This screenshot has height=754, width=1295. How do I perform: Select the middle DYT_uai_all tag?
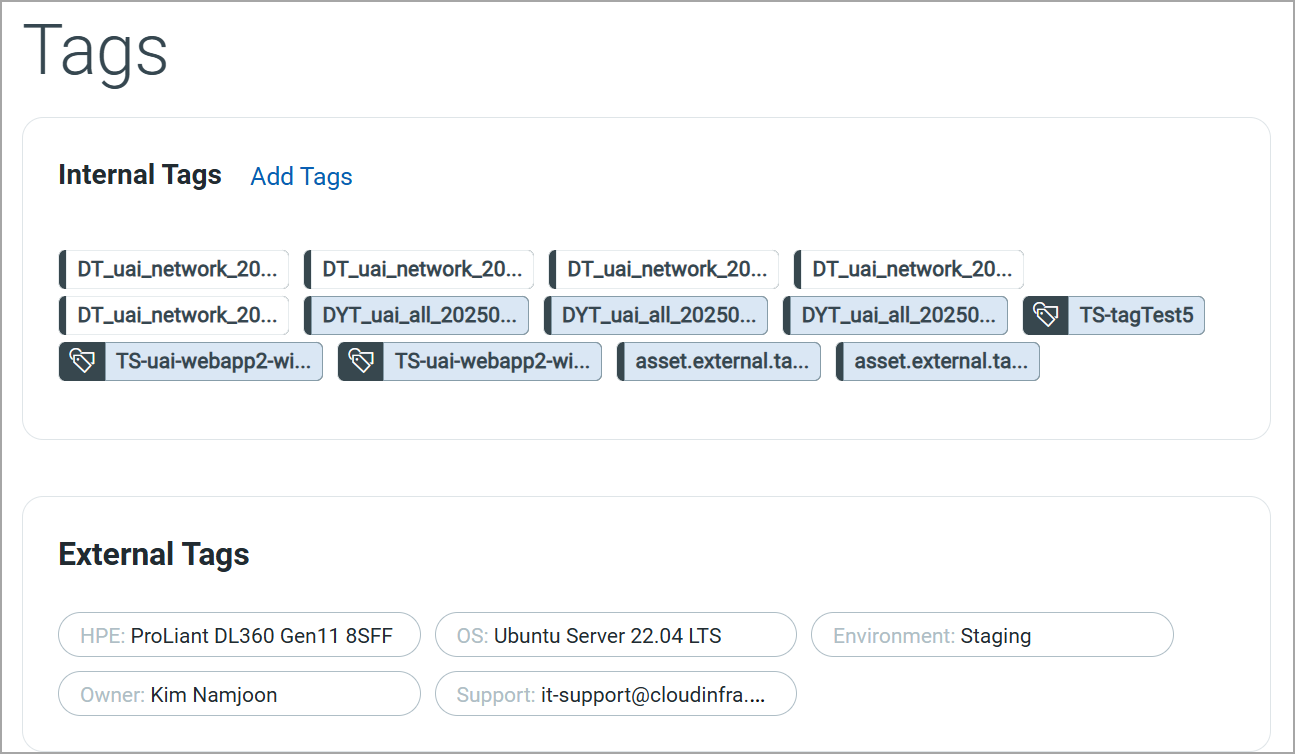[x=658, y=316]
